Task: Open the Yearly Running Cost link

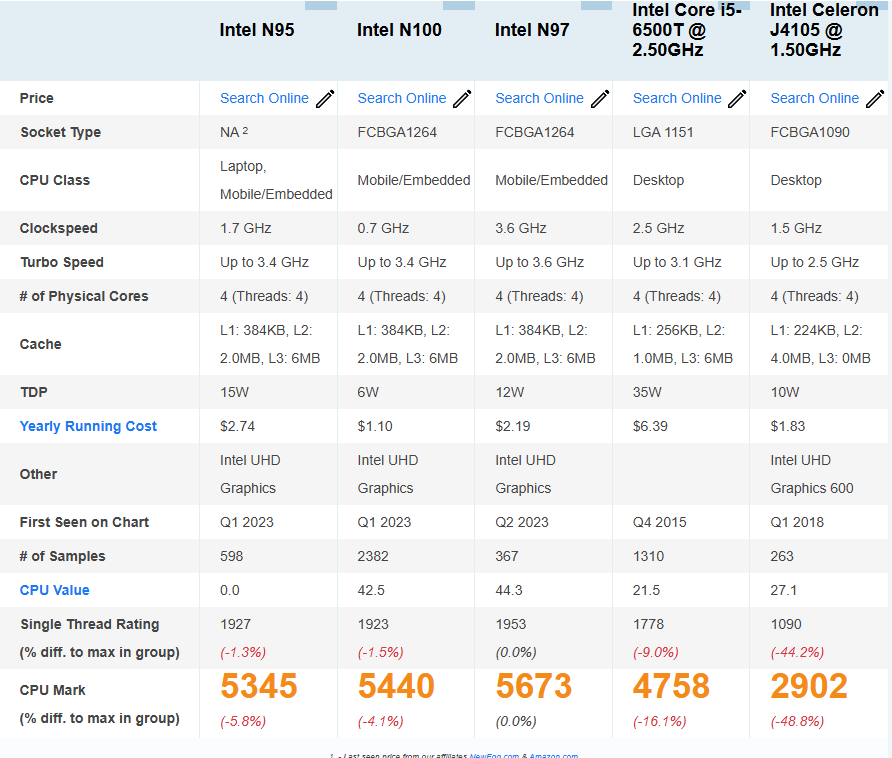Action: pyautogui.click(x=88, y=426)
